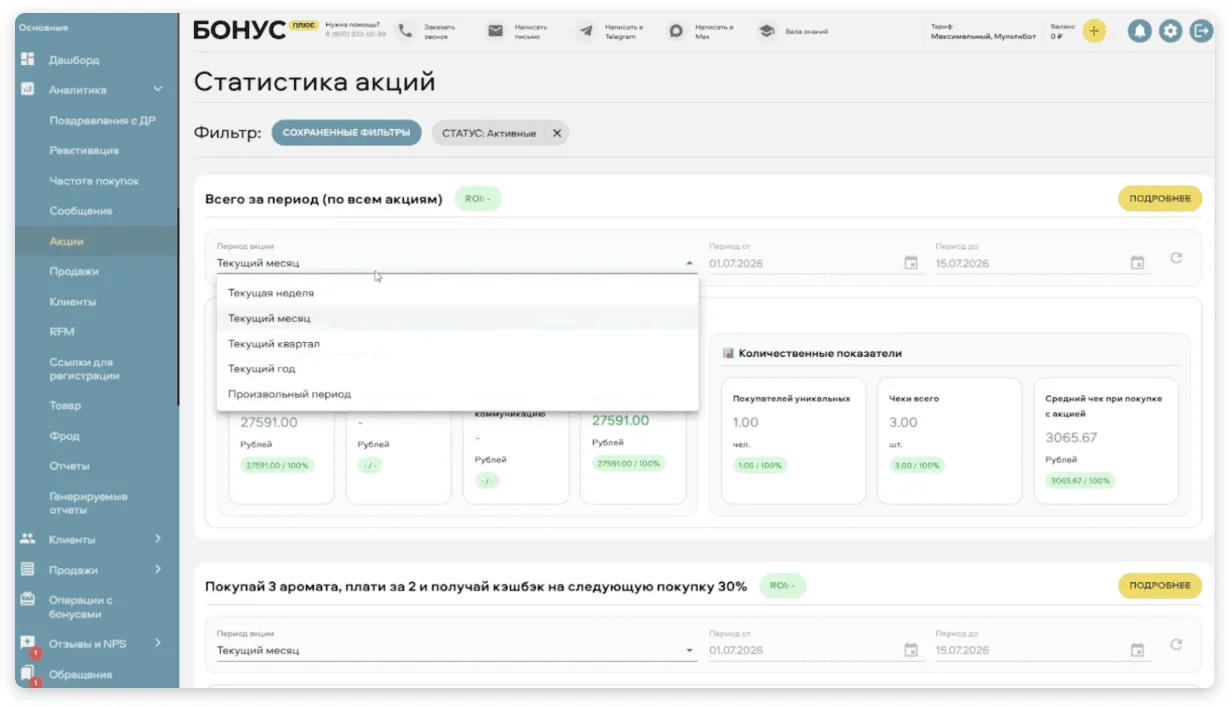Image resolution: width=1231 pixels, height=706 pixels.
Task: Open Частота покупок sidebar item
Action: pyautogui.click(x=94, y=181)
